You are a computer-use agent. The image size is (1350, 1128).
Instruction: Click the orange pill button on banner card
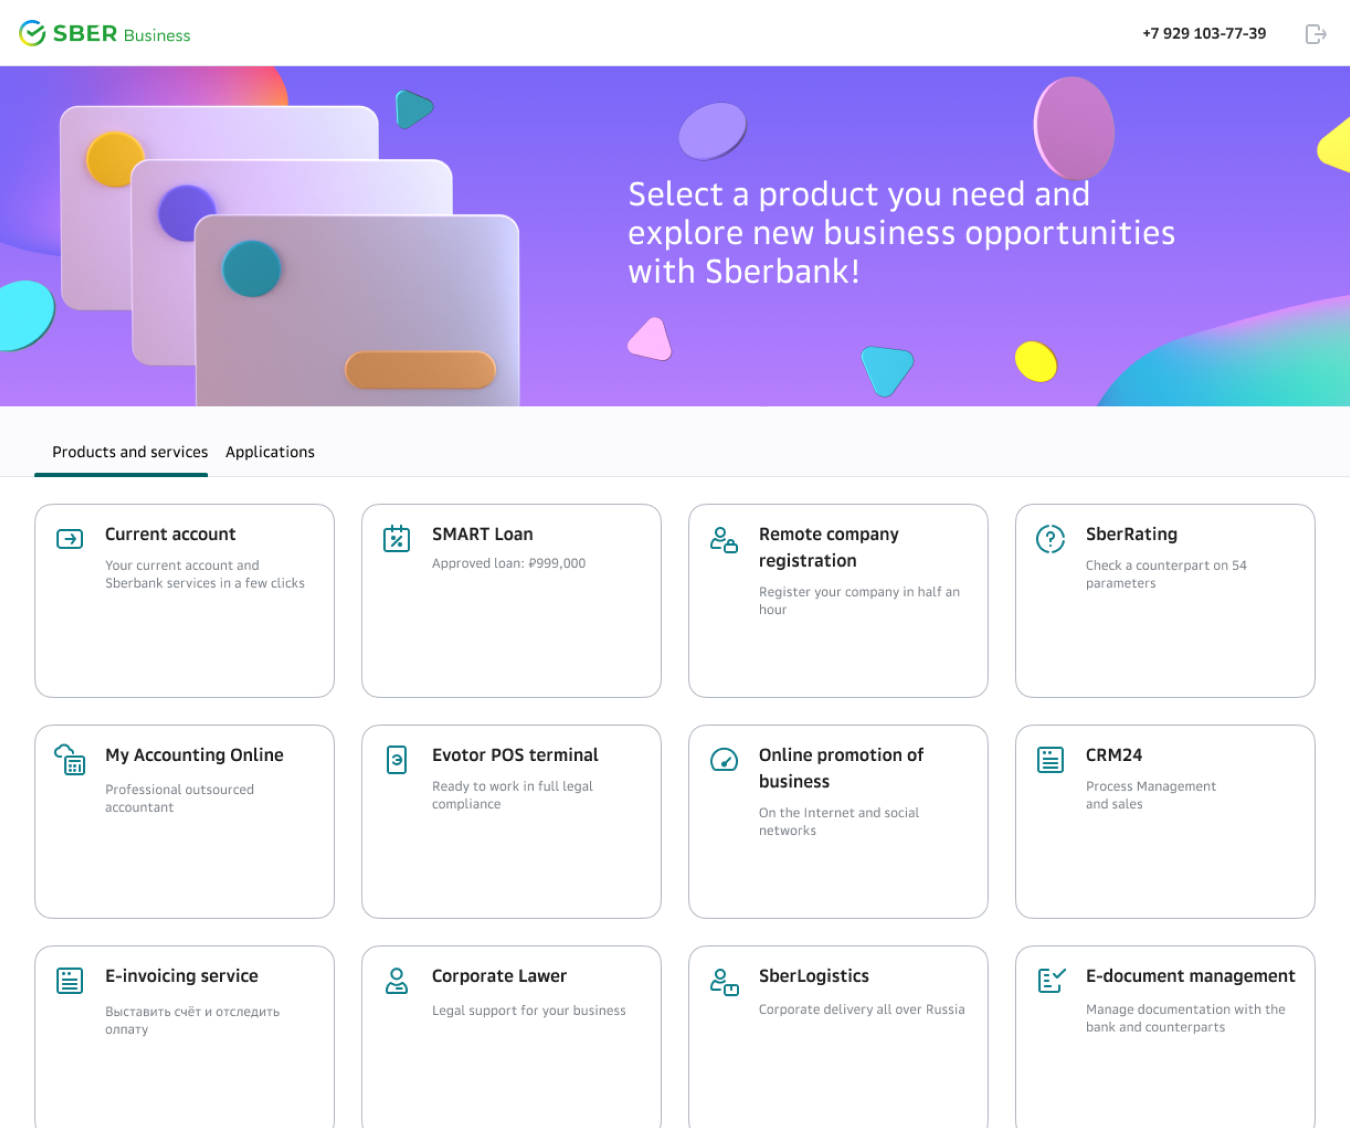click(420, 370)
